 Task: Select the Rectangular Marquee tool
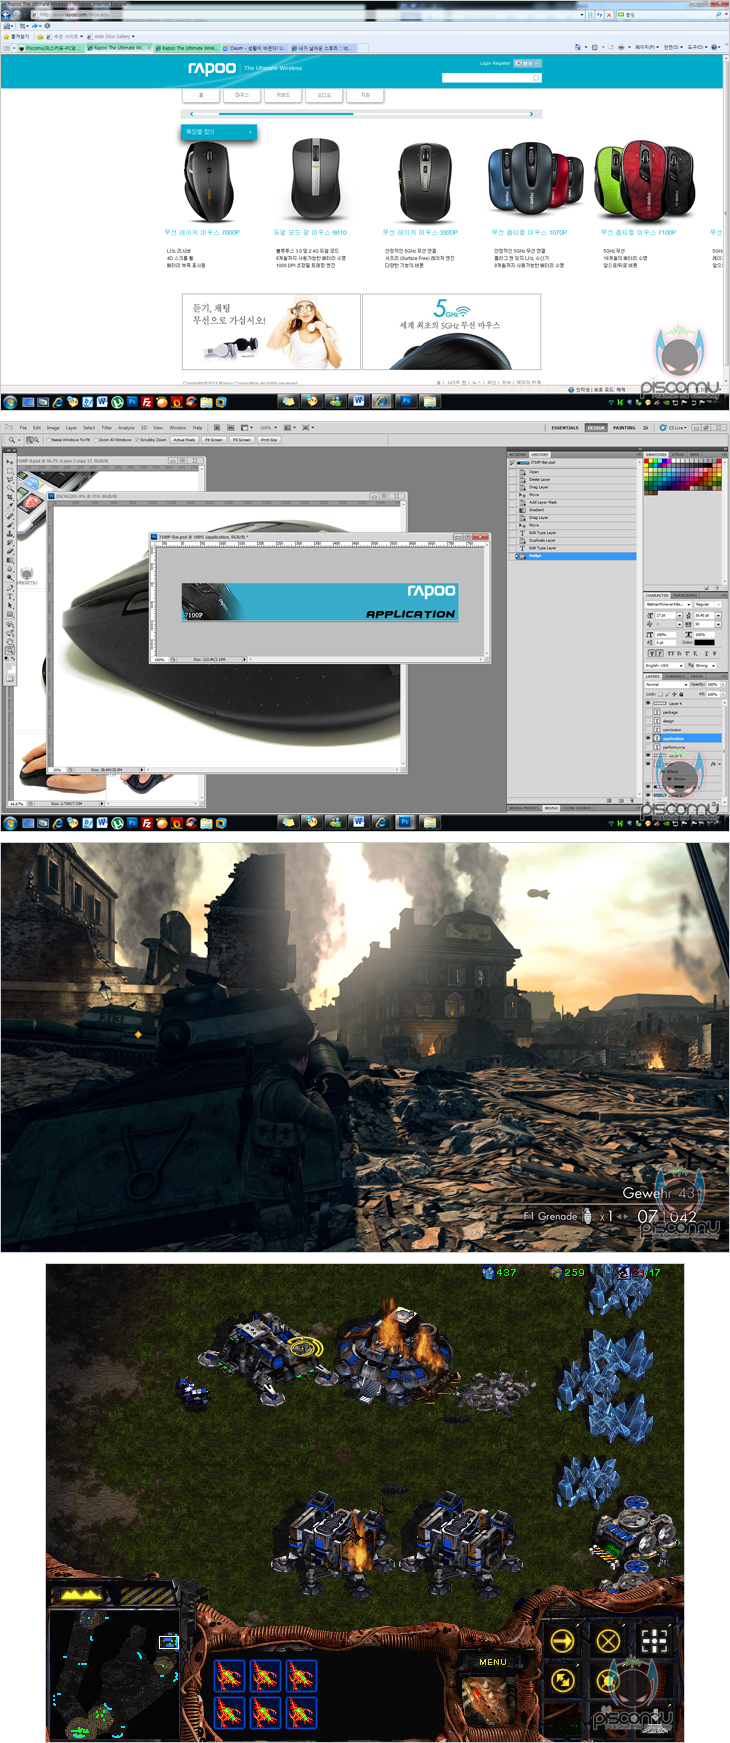(10, 471)
